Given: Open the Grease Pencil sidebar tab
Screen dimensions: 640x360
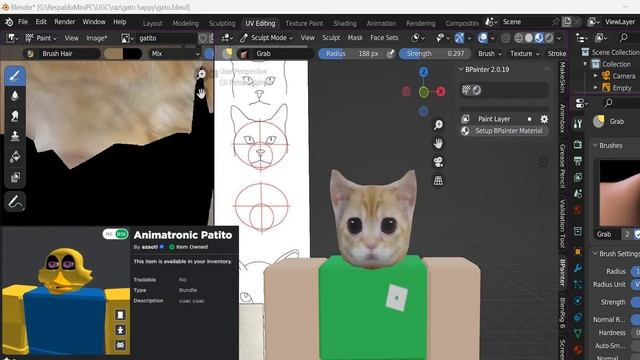Looking at the screenshot, I should (x=563, y=166).
